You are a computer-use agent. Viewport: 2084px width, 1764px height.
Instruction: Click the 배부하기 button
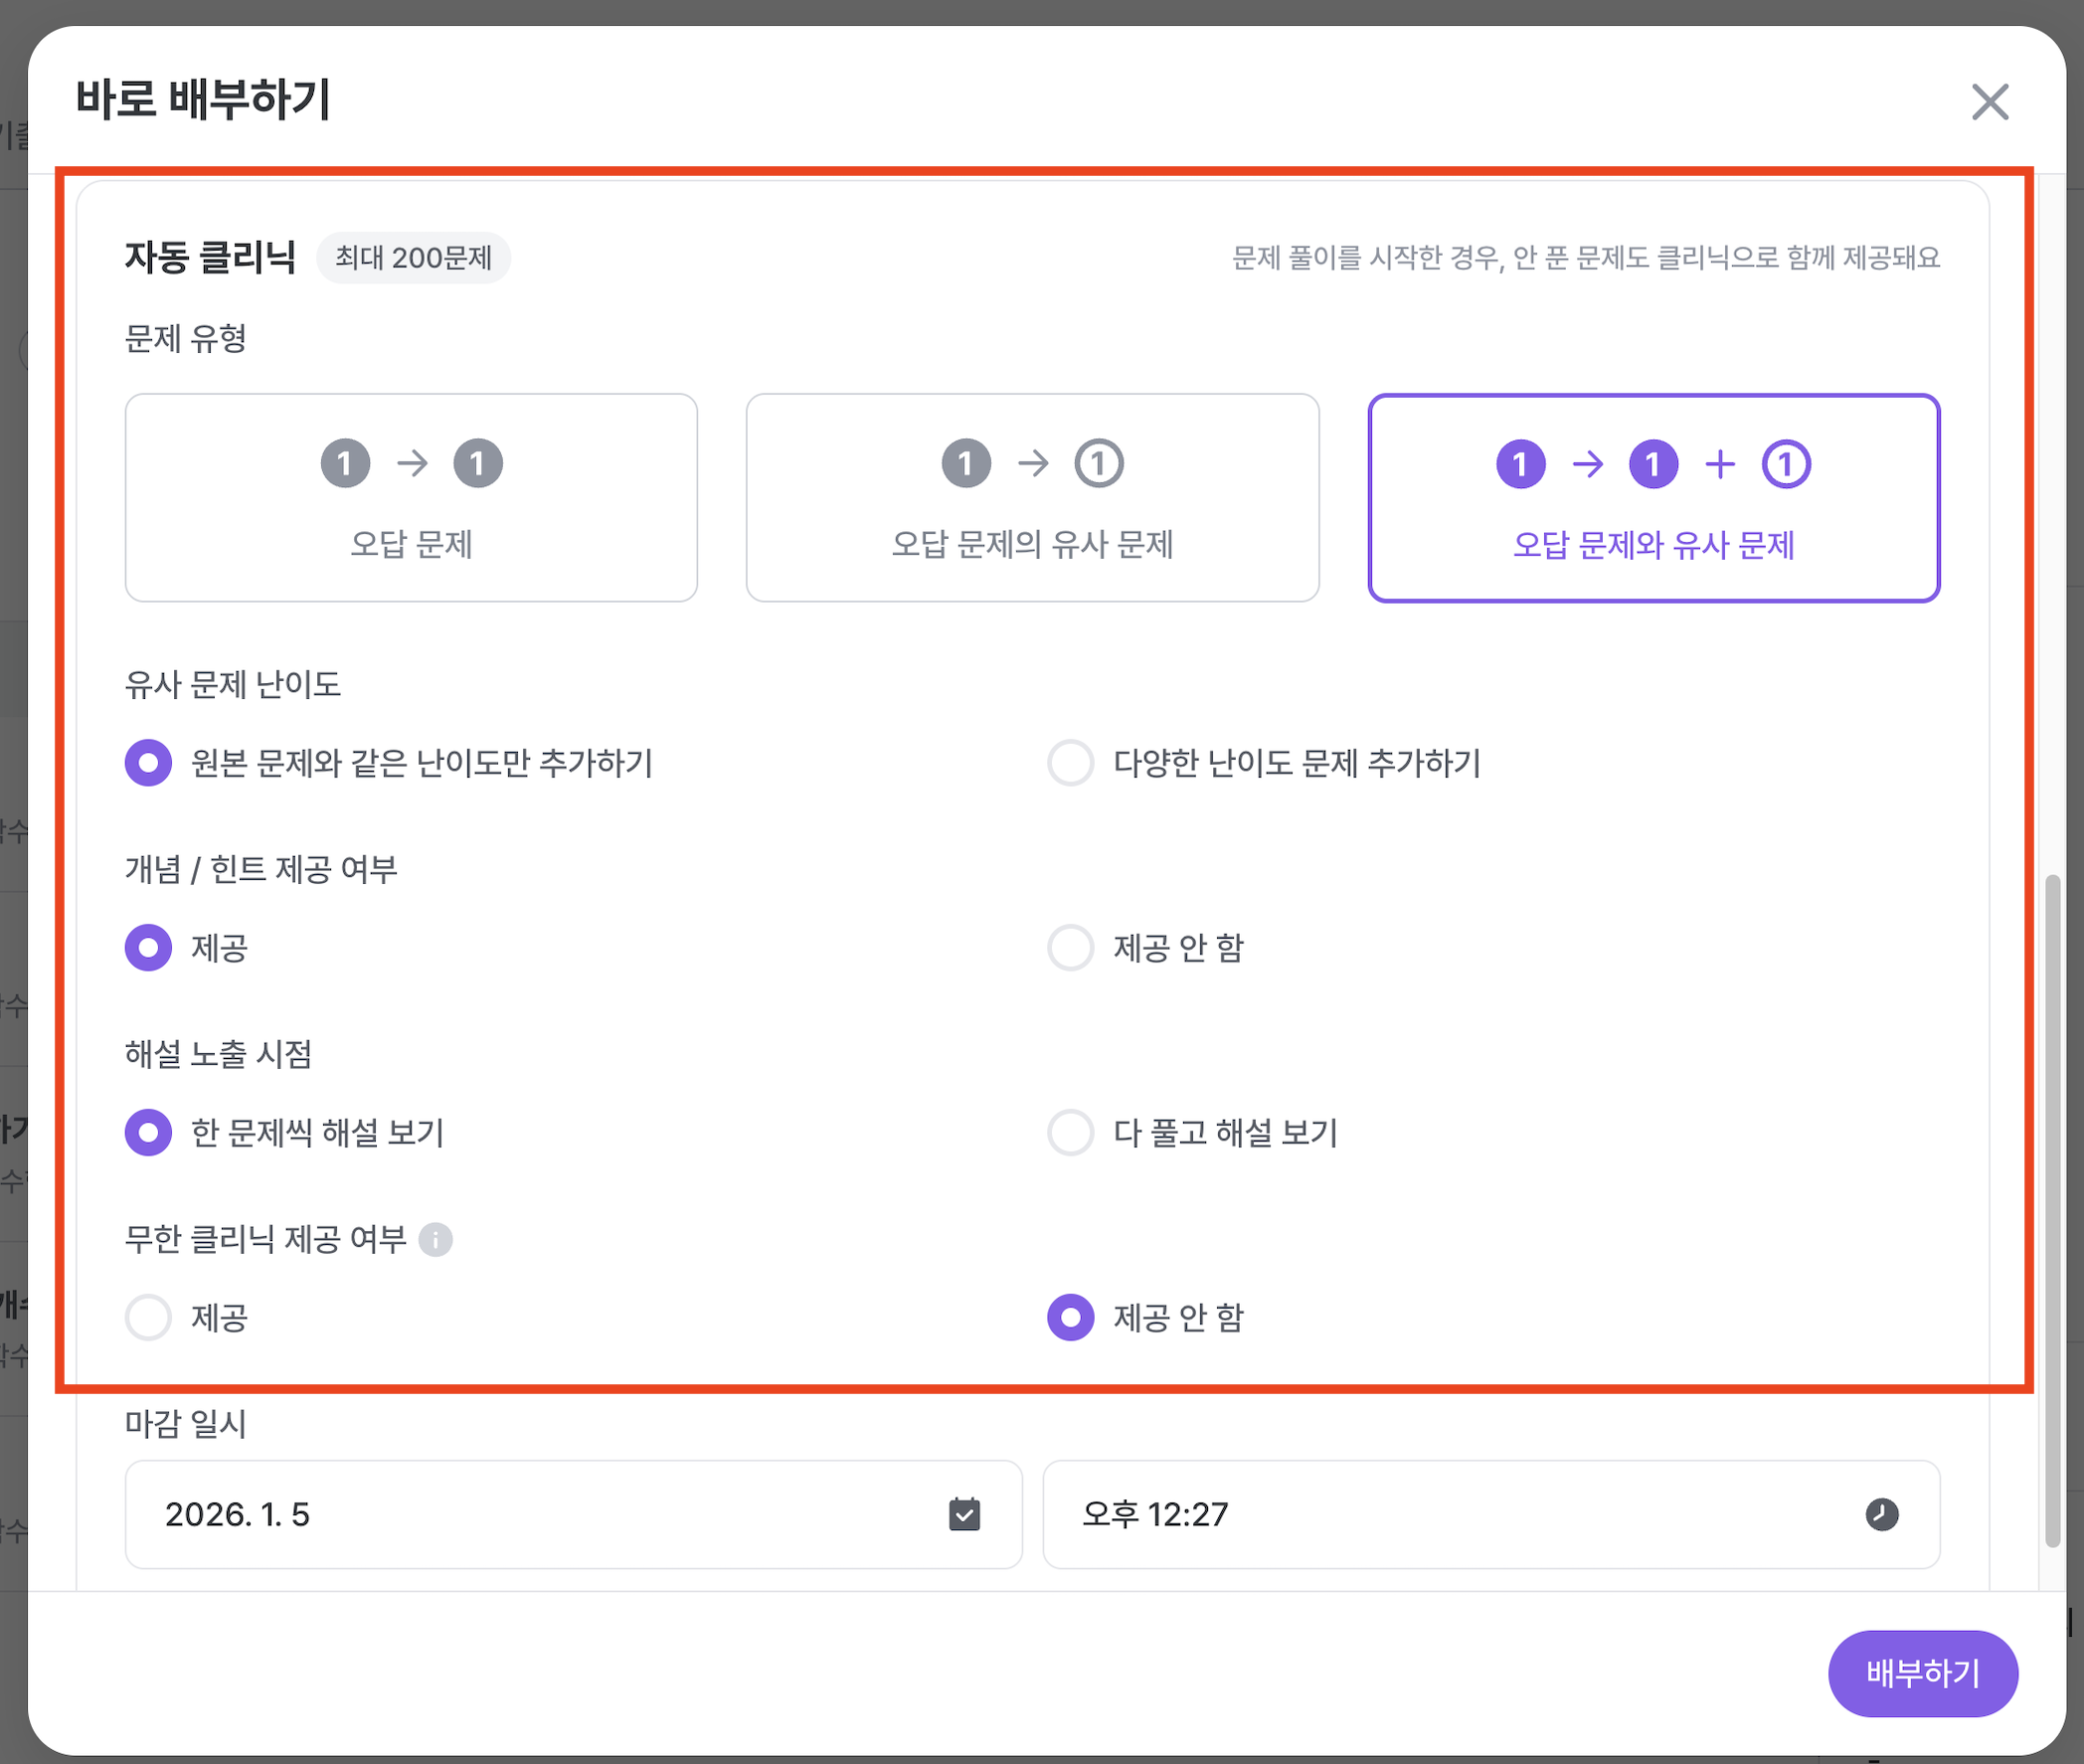1922,1673
